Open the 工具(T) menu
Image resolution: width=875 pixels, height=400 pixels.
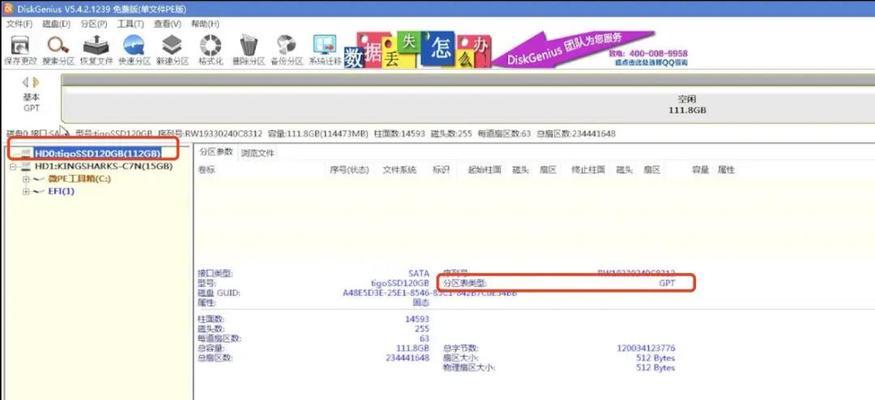tap(131, 24)
